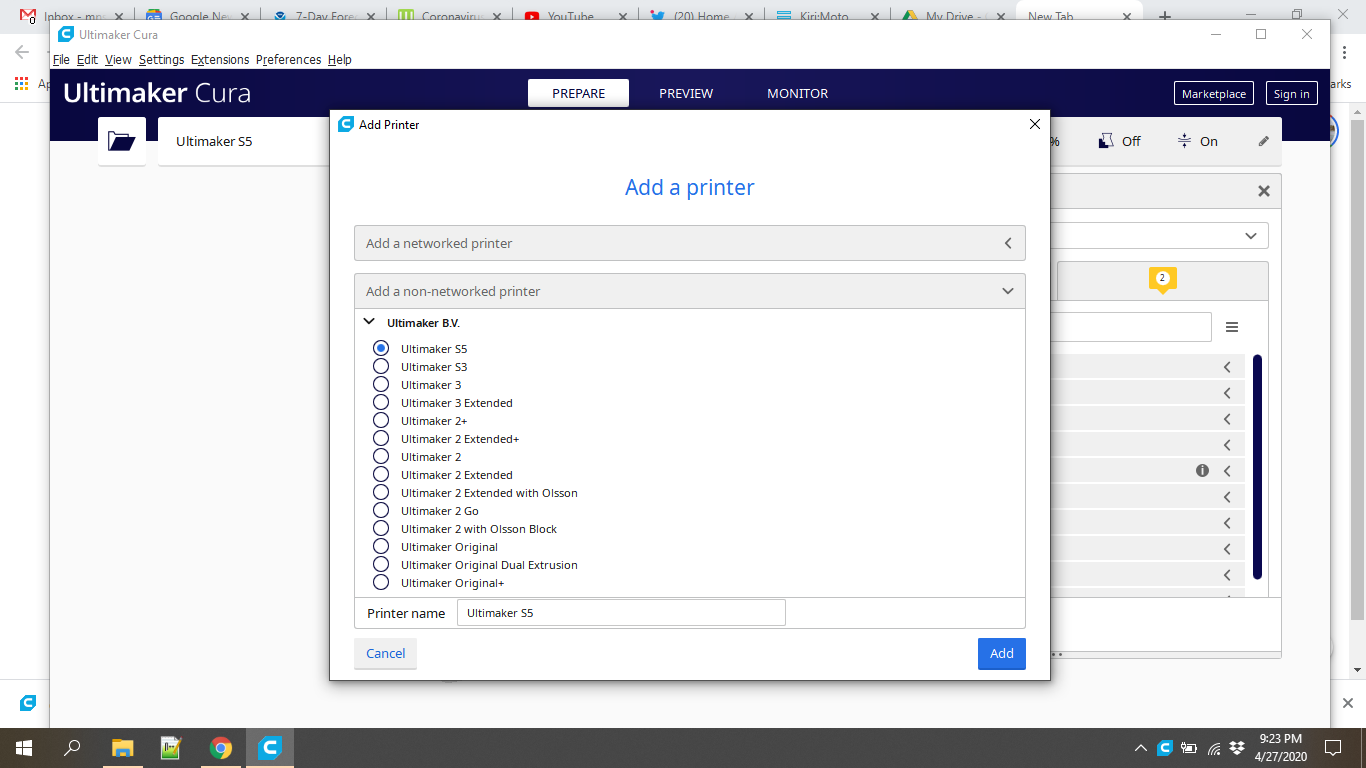The image size is (1366, 768).
Task: Collapse Add a non-networked printer section
Action: coord(689,291)
